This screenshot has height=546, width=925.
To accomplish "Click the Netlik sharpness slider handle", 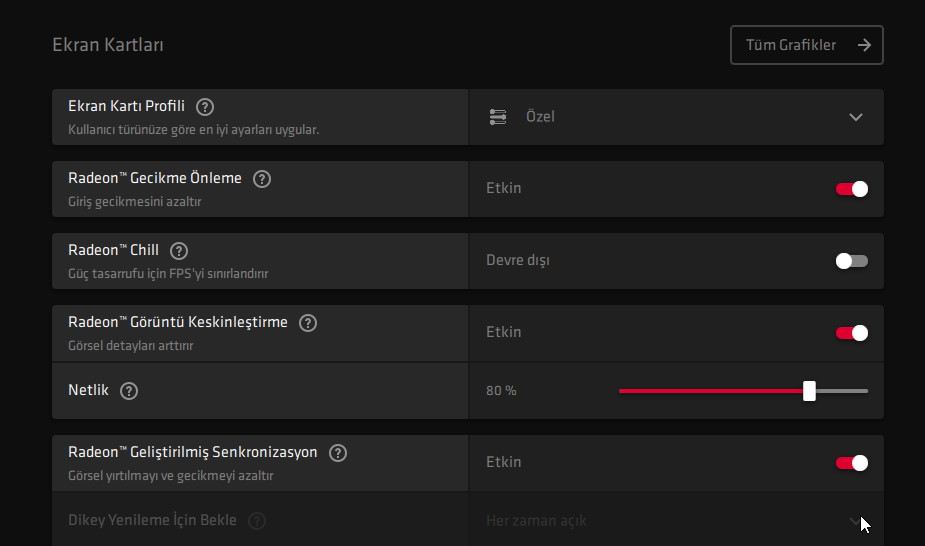I will click(x=809, y=391).
